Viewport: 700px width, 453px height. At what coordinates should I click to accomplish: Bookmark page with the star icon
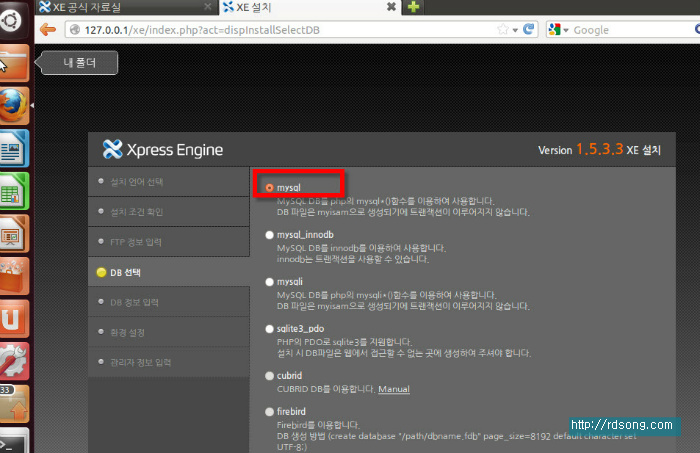[503, 29]
